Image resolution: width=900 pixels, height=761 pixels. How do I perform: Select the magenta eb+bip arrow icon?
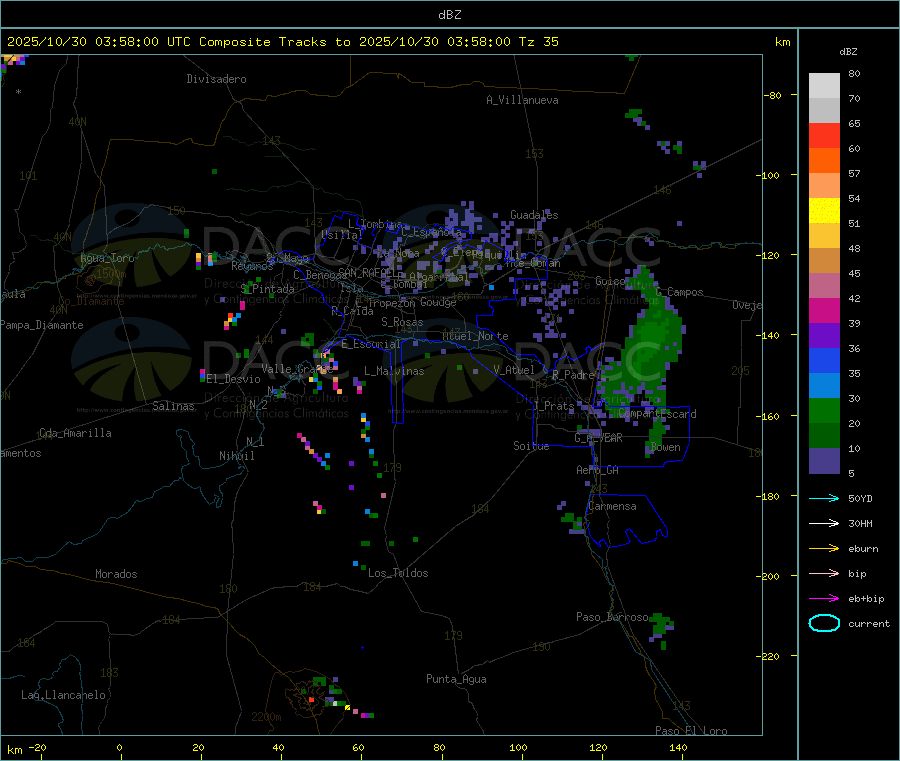coord(823,598)
